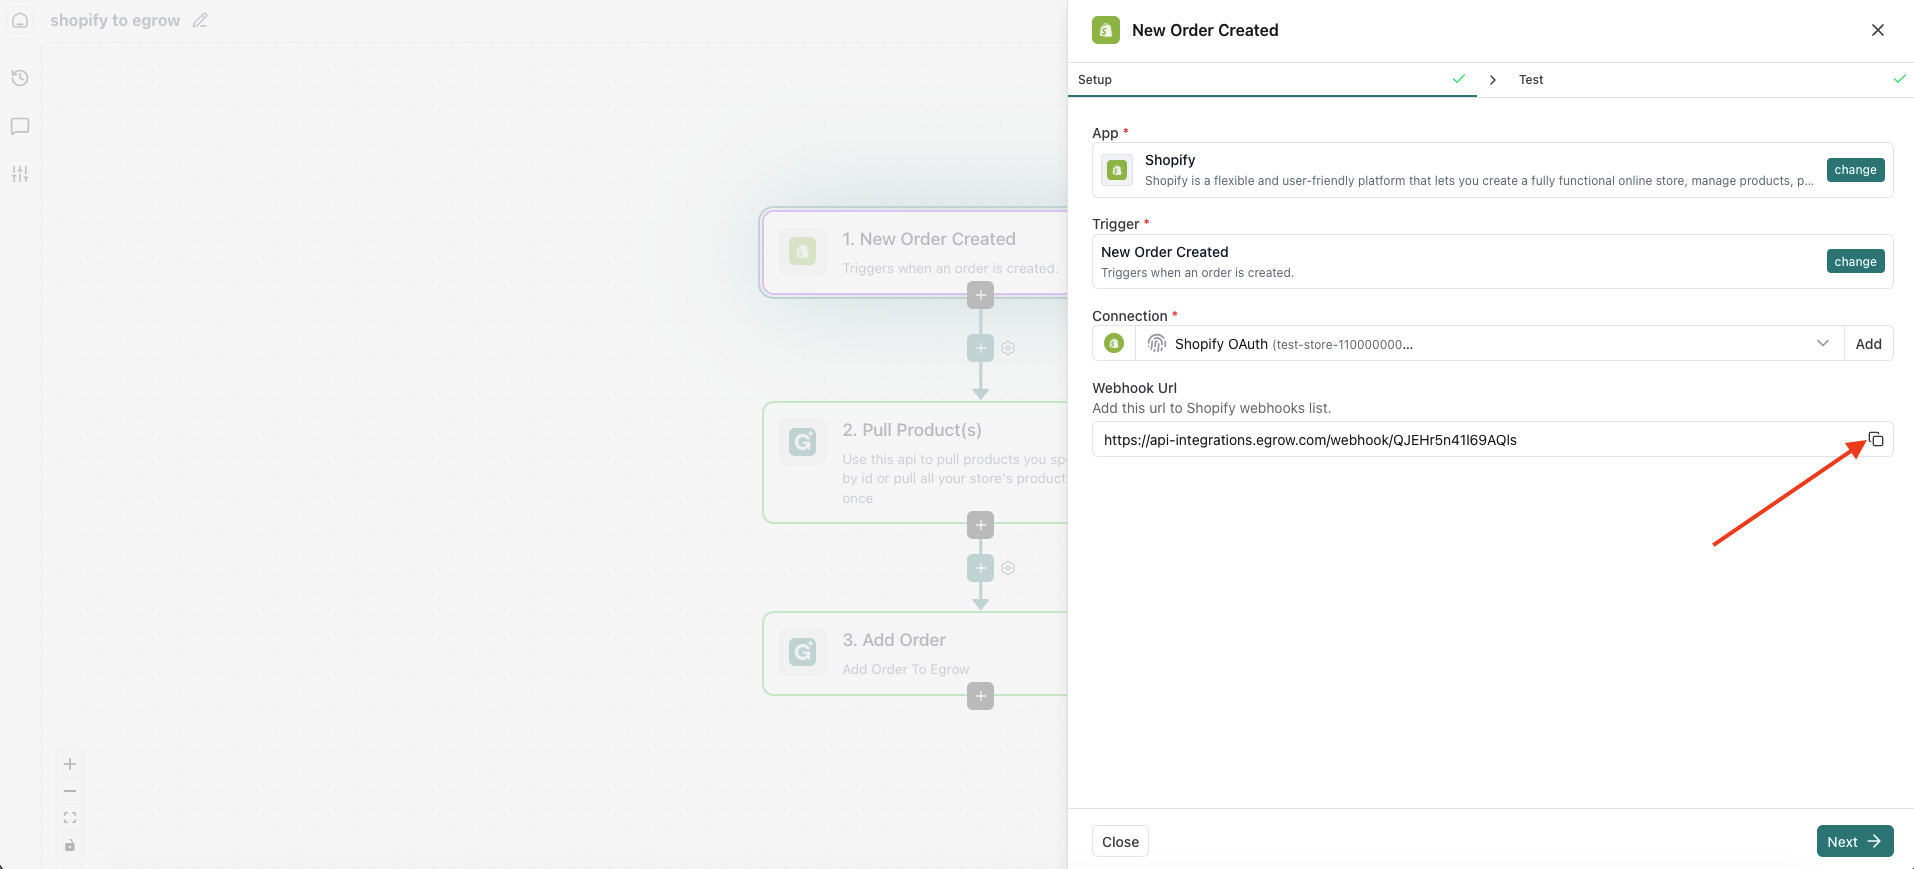
Task: Zoom out on the canvas
Action: (x=70, y=791)
